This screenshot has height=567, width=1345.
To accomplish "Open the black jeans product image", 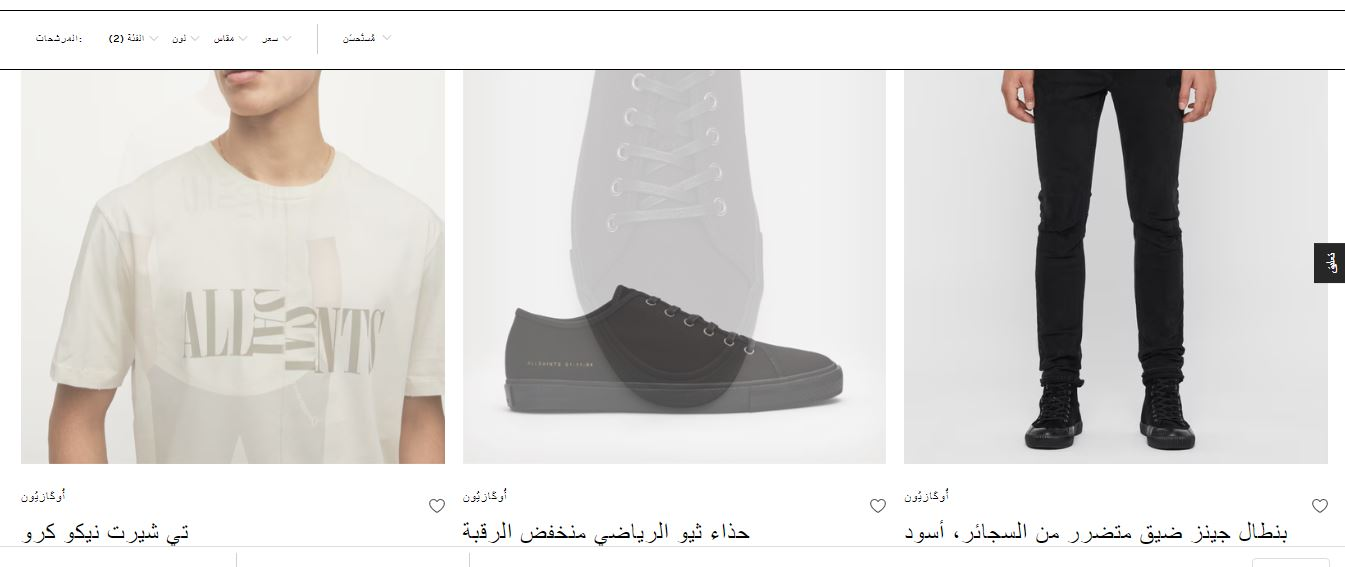I will (x=1116, y=267).
